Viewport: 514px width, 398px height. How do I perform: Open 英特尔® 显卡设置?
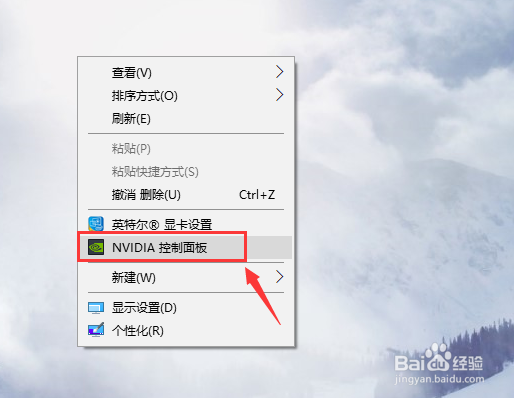click(x=186, y=224)
